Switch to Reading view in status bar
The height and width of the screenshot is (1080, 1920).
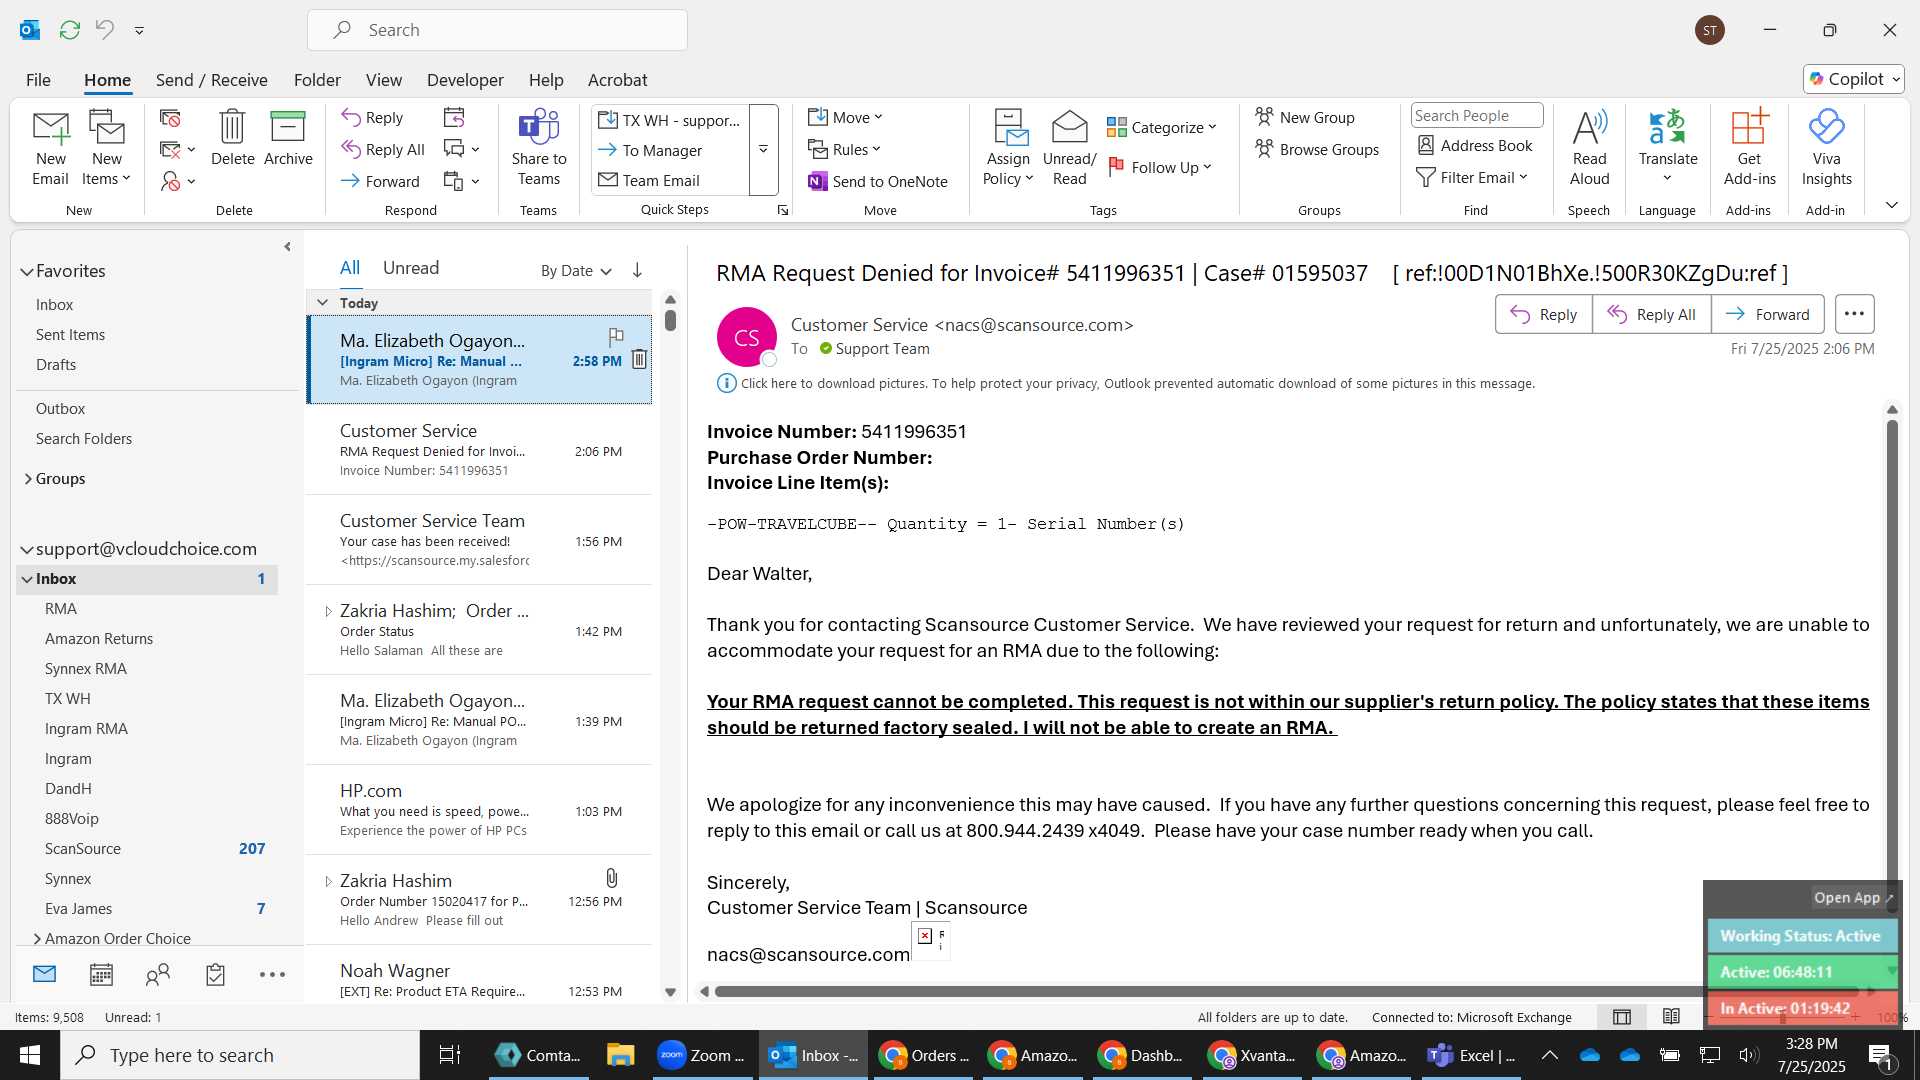pos(1671,1017)
